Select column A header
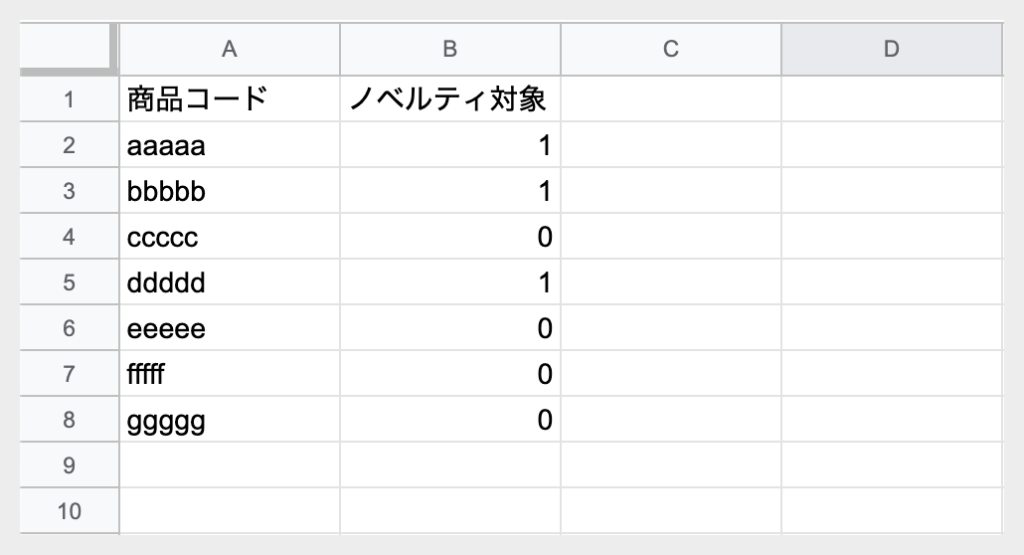Viewport: 1024px width, 555px height. (x=229, y=49)
